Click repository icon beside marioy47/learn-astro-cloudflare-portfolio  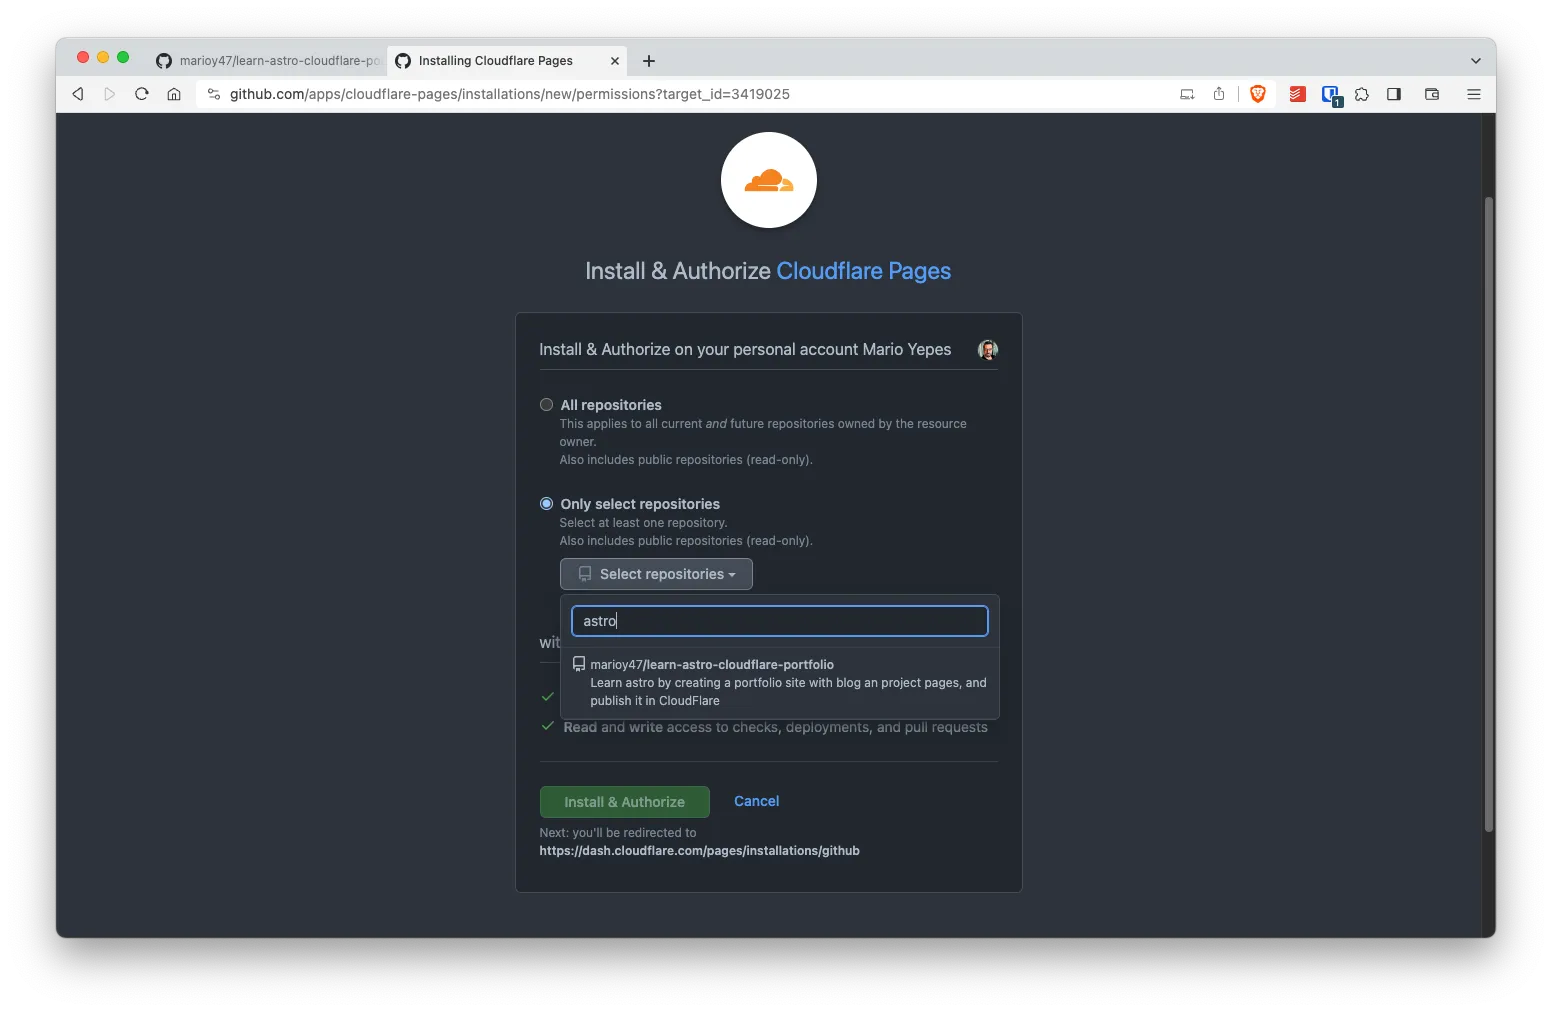pyautogui.click(x=578, y=664)
